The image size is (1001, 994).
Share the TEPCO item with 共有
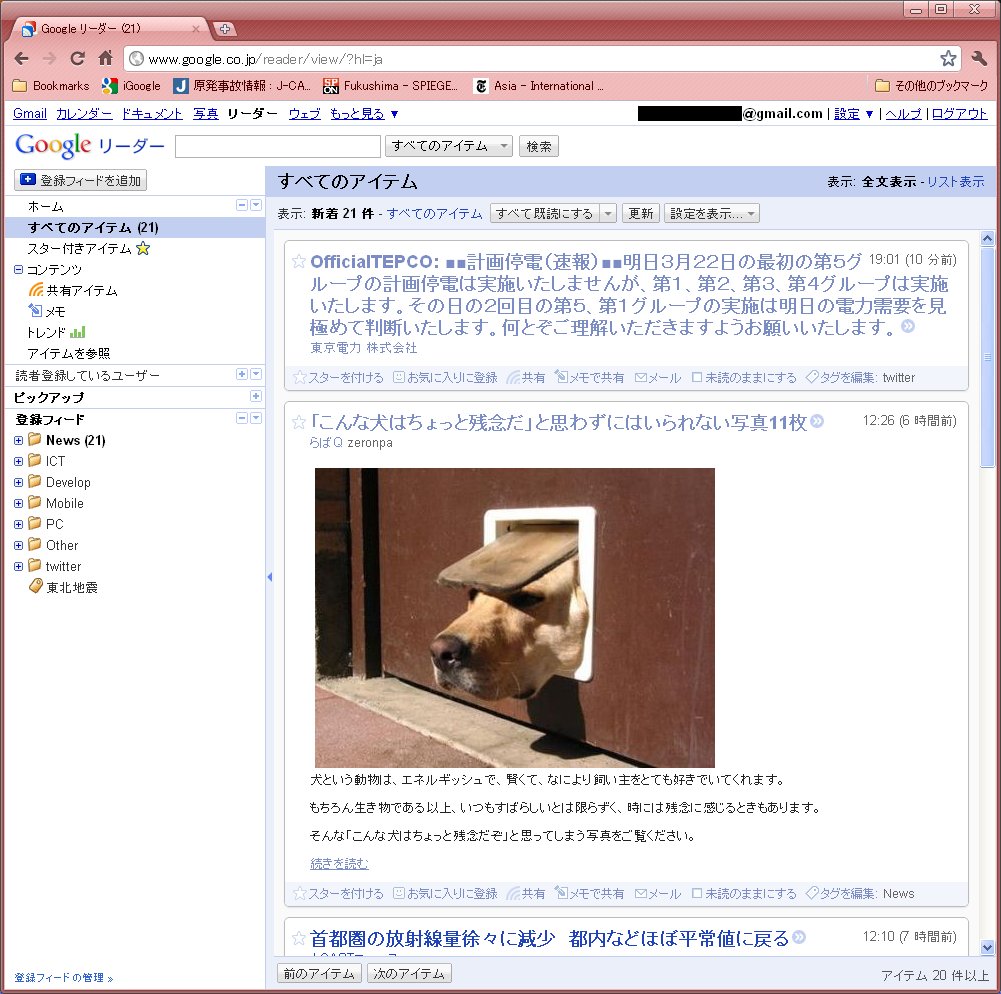526,377
